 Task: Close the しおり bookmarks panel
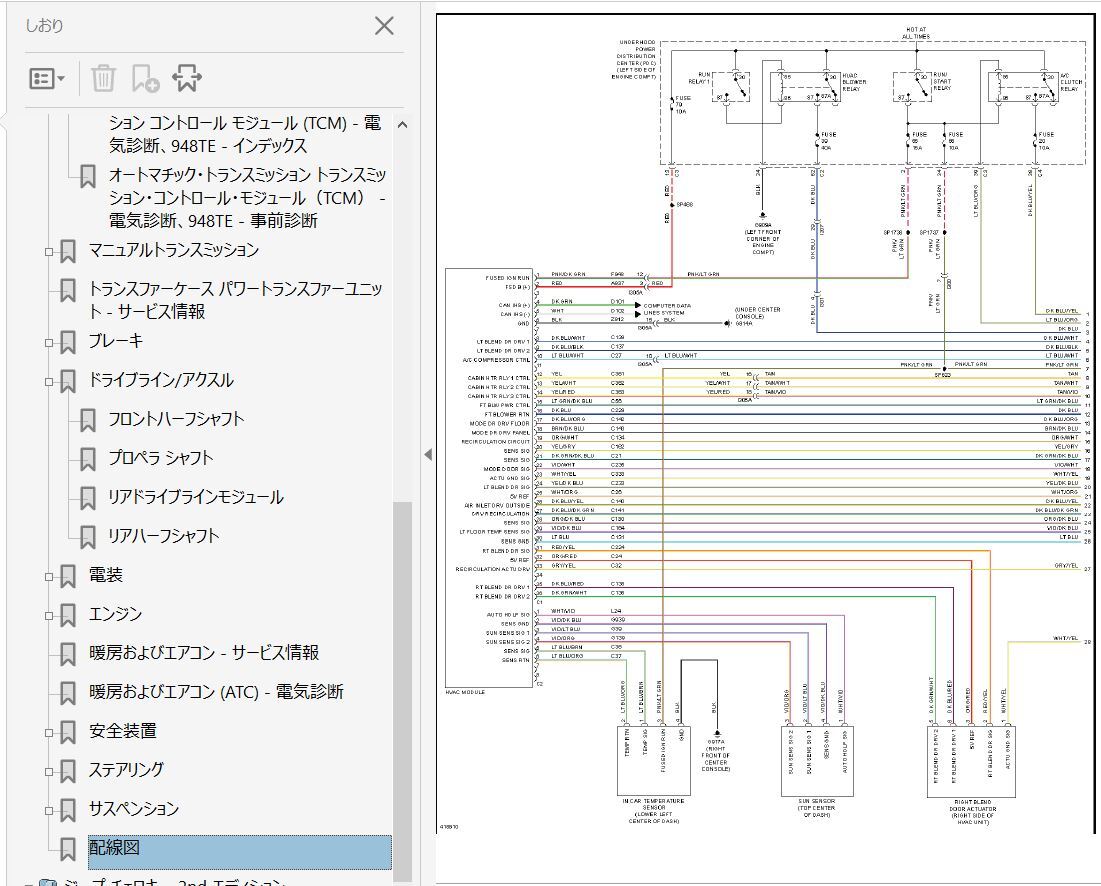(x=384, y=26)
